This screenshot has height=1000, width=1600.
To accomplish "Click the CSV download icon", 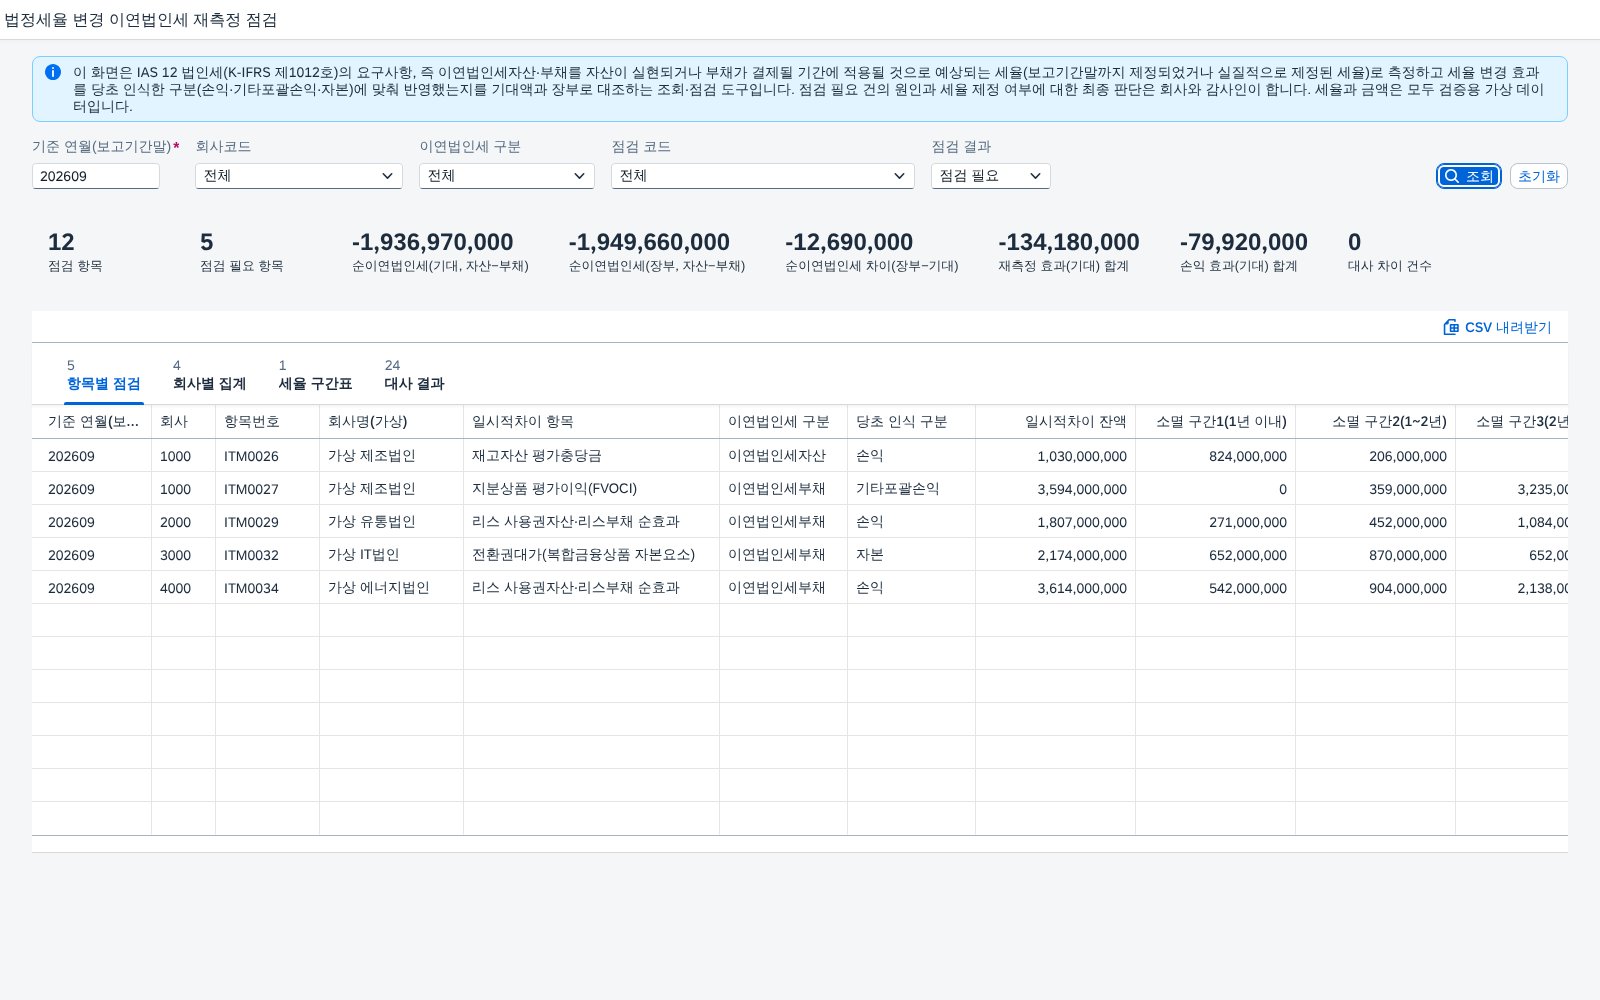I will pyautogui.click(x=1451, y=327).
